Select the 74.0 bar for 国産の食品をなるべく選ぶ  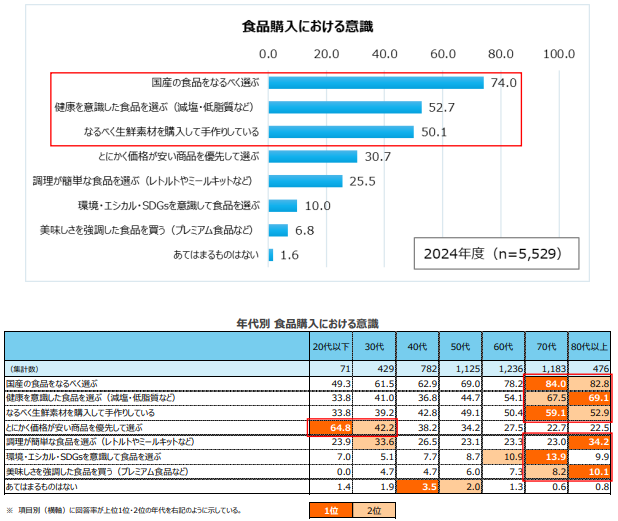(x=375, y=83)
